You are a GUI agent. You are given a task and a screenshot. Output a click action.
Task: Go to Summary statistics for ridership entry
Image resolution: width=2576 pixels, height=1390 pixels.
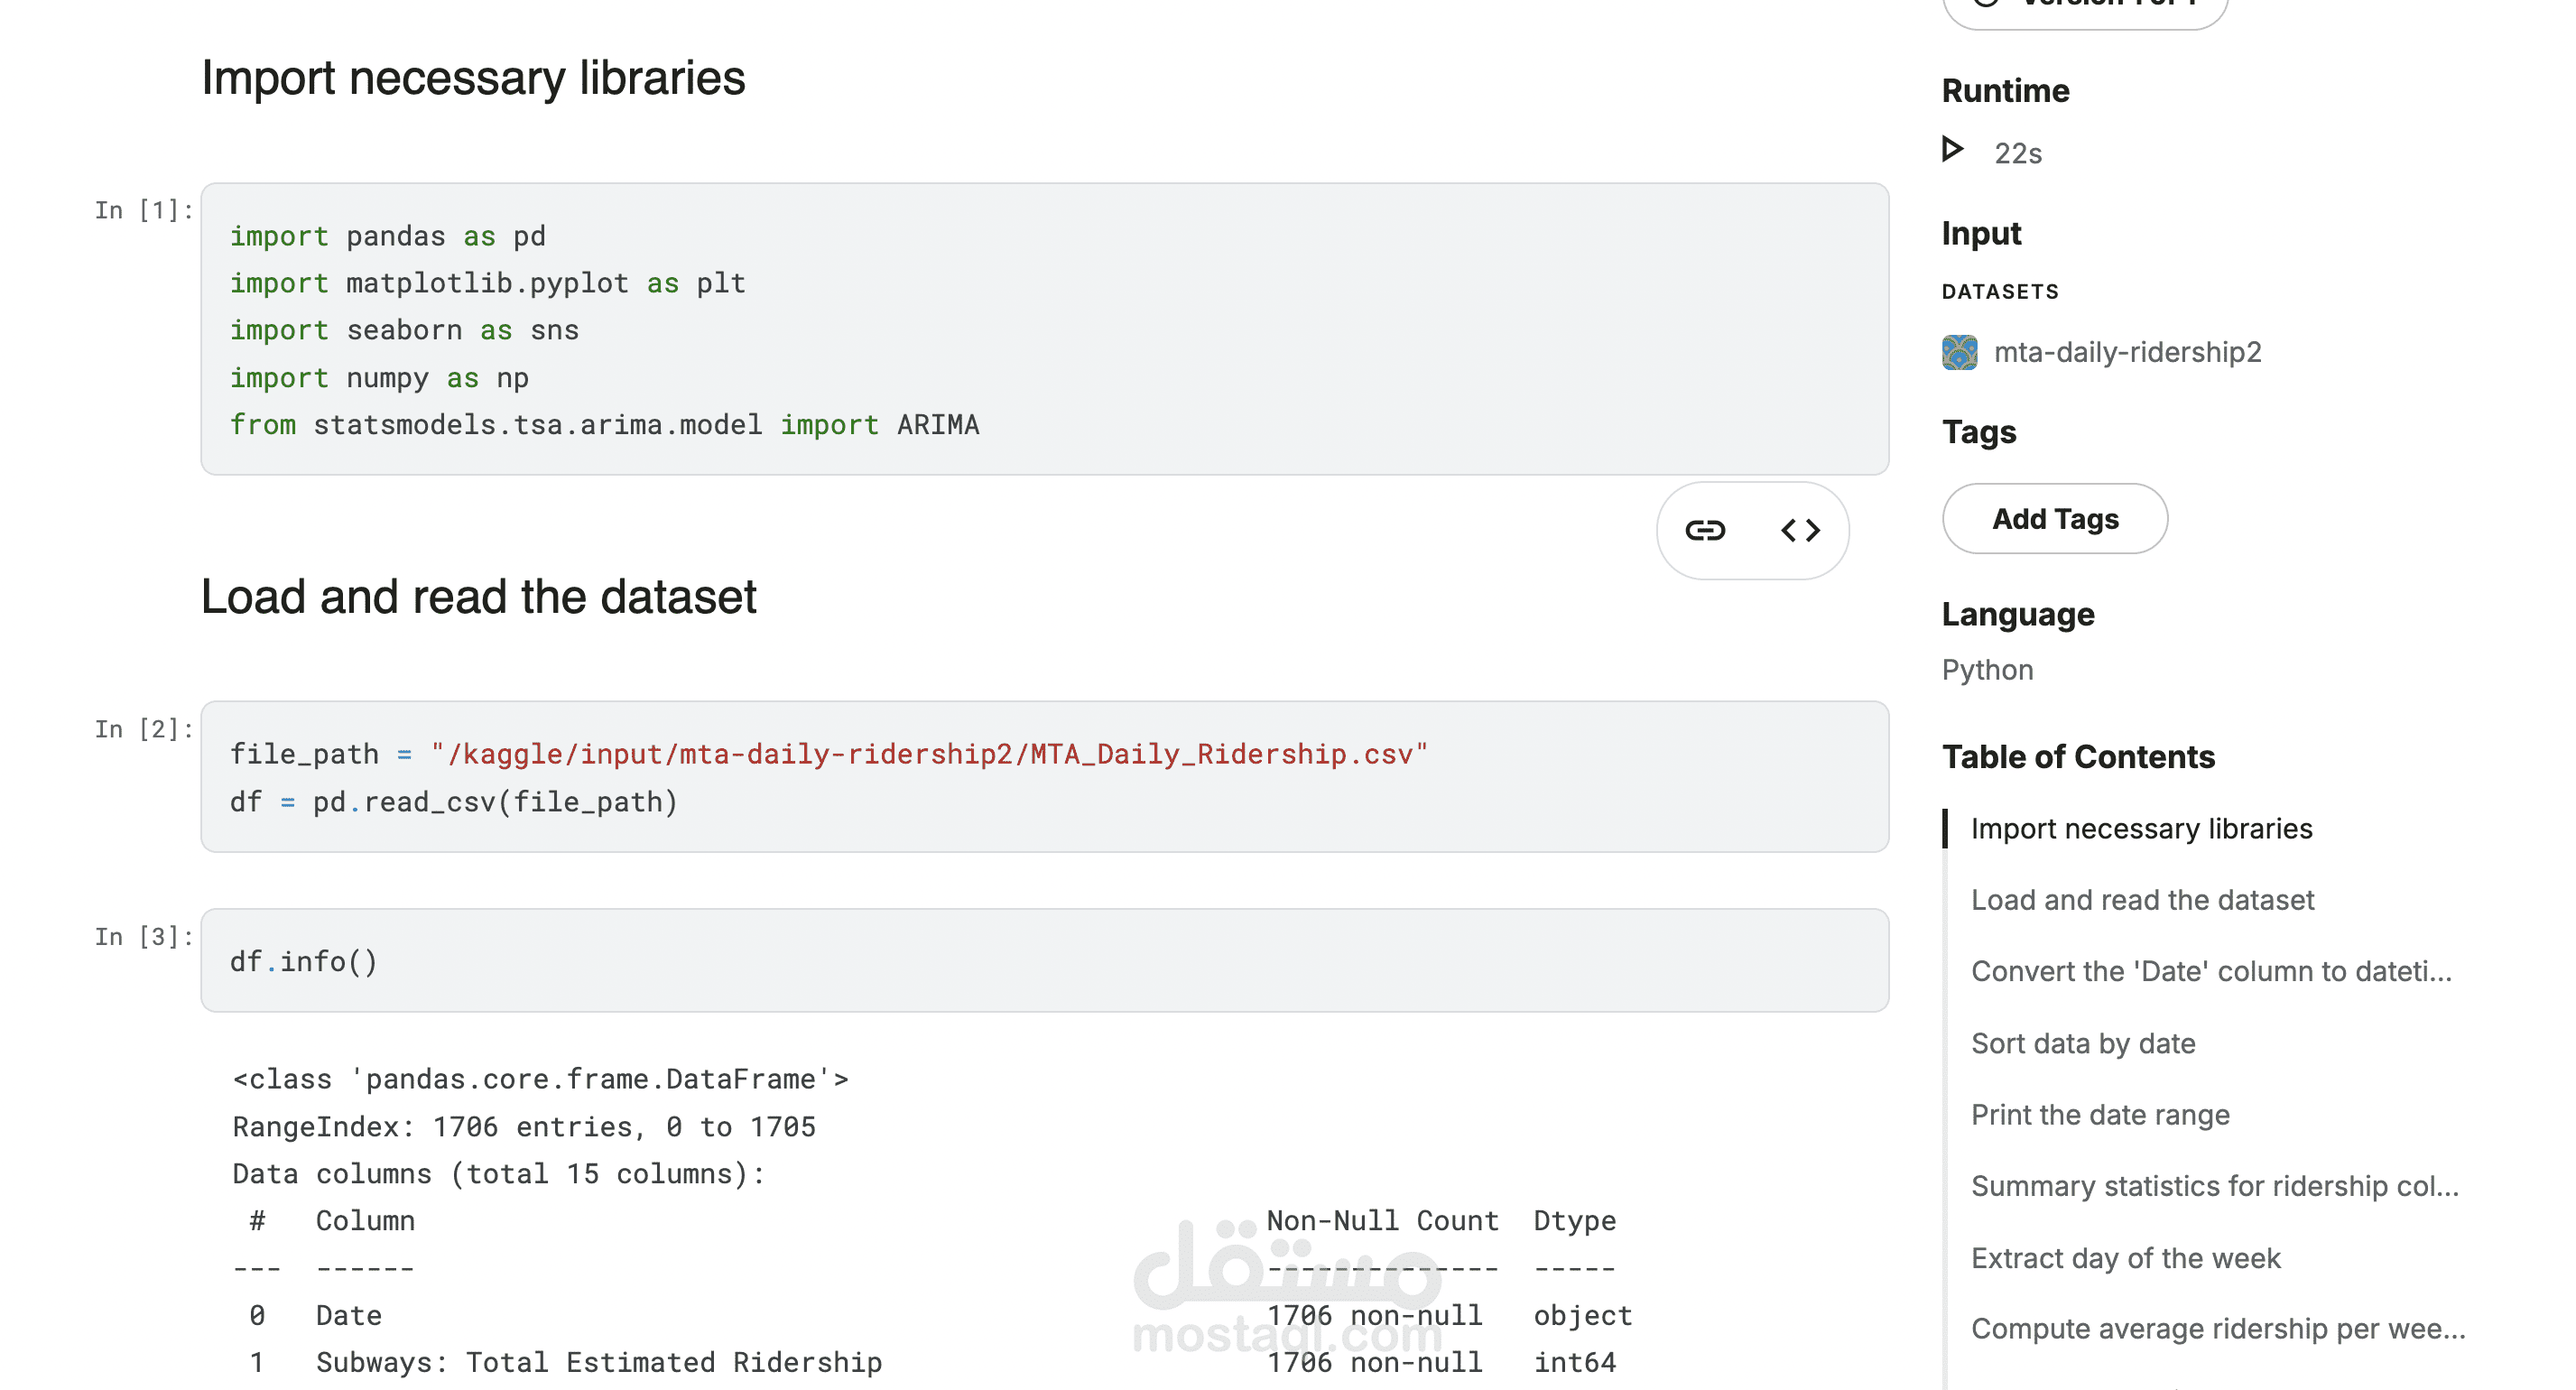coord(2214,1185)
